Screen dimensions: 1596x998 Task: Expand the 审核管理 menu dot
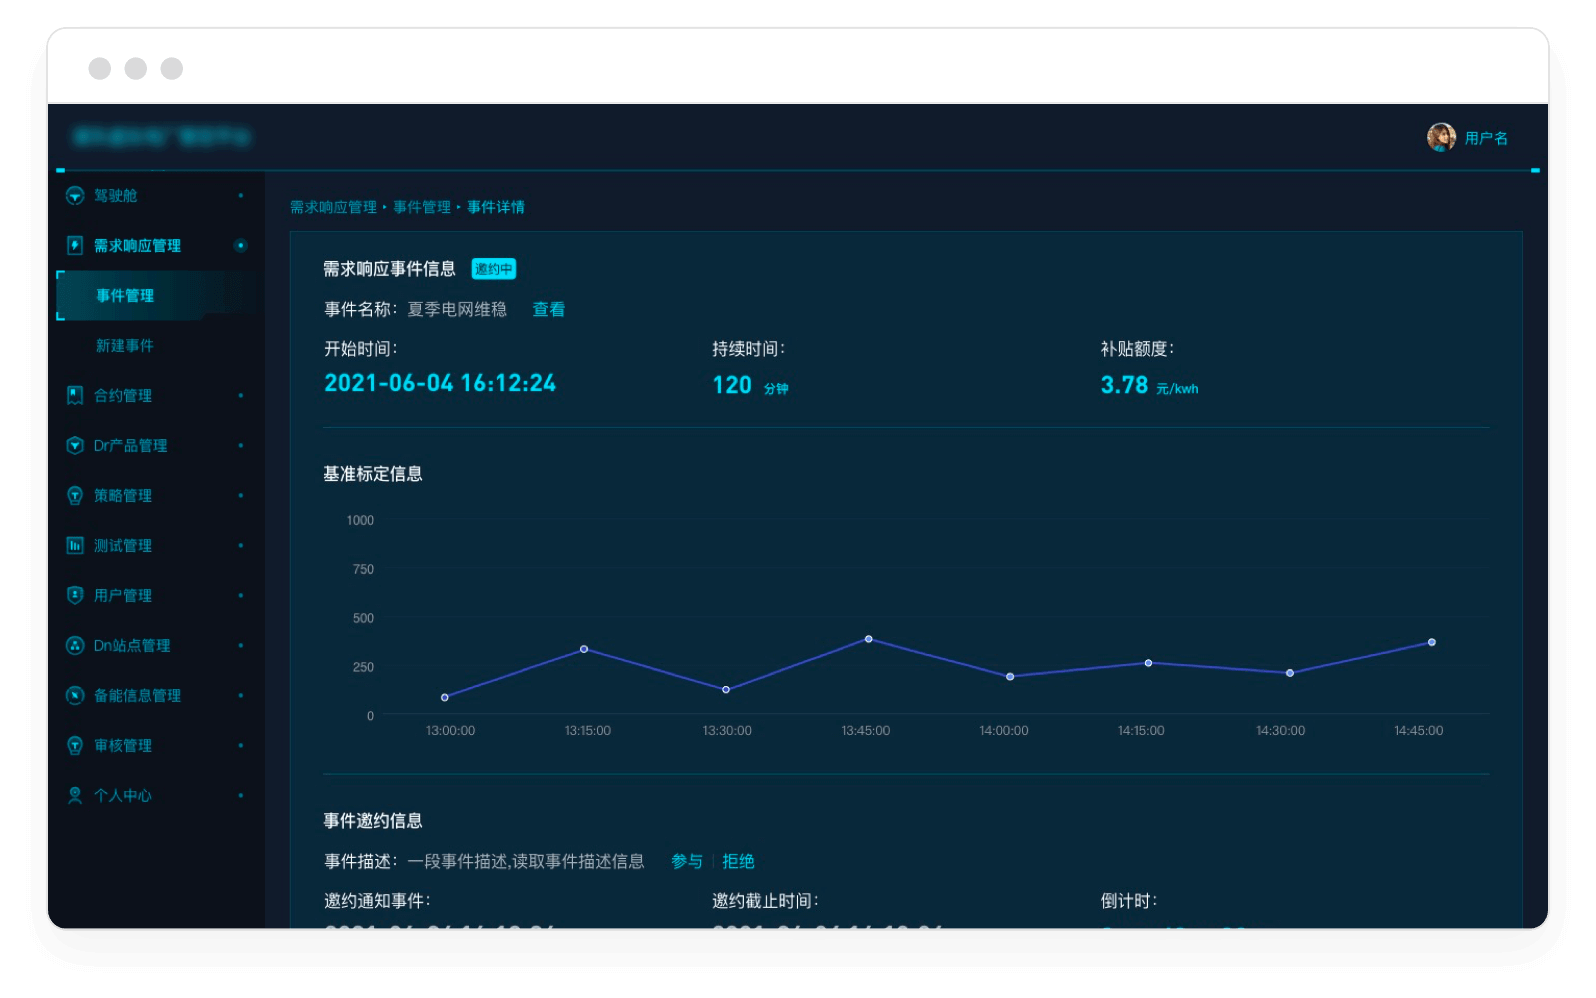[x=241, y=746]
